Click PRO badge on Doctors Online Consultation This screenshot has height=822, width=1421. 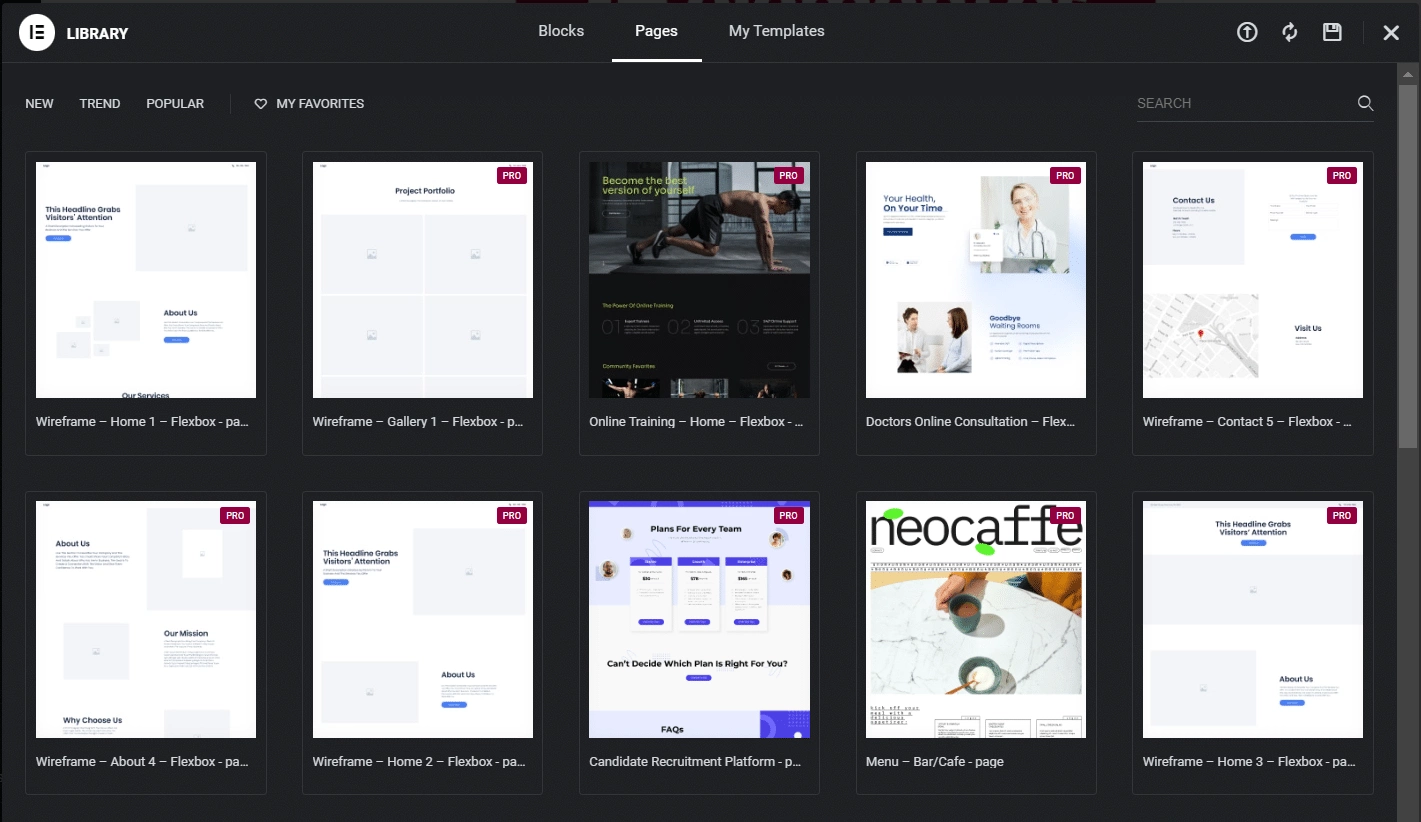click(x=1065, y=176)
